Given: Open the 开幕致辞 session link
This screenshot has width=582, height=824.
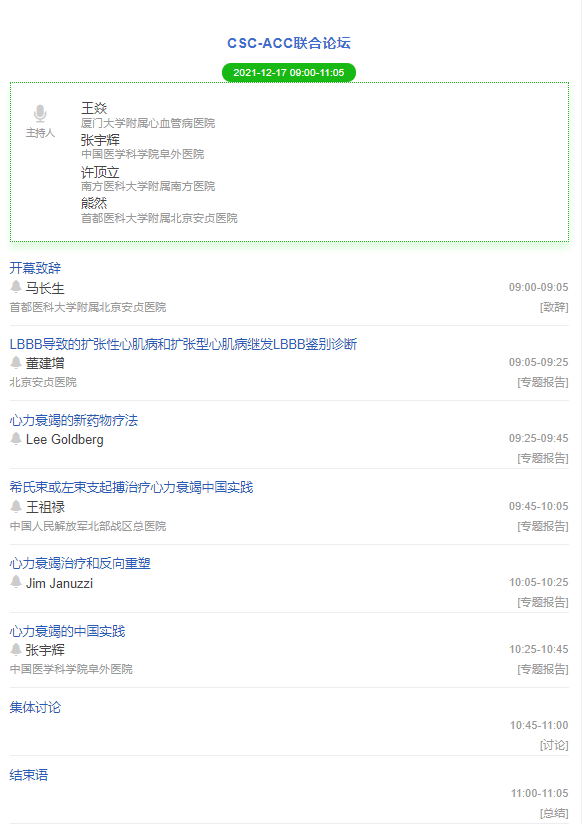Looking at the screenshot, I should click(x=35, y=268).
